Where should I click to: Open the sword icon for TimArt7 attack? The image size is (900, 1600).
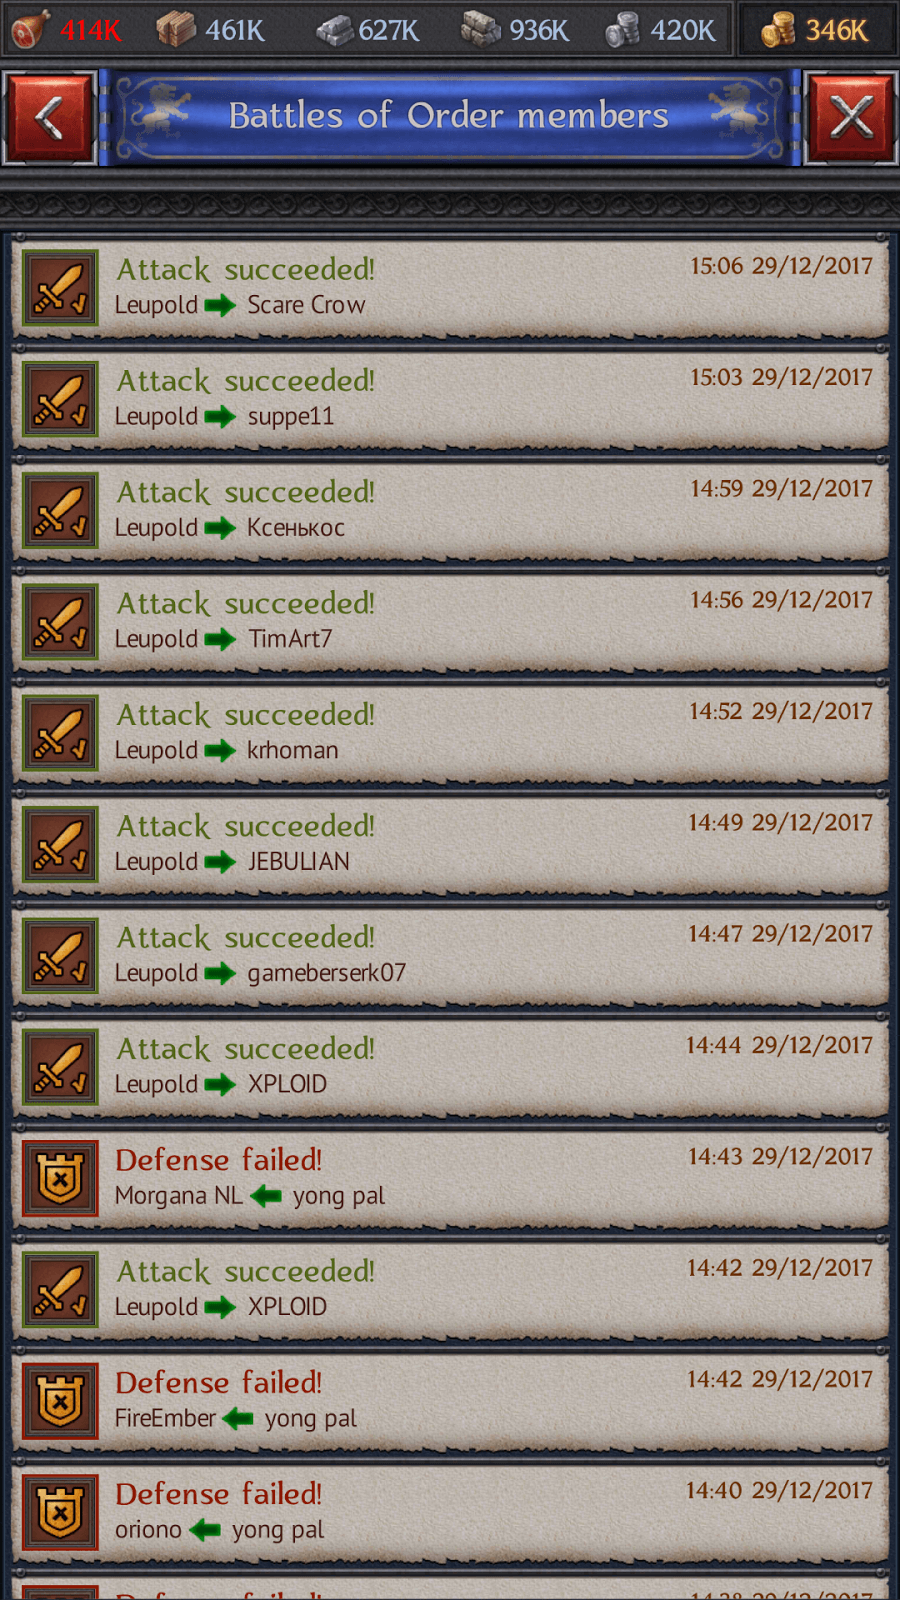pos(60,622)
